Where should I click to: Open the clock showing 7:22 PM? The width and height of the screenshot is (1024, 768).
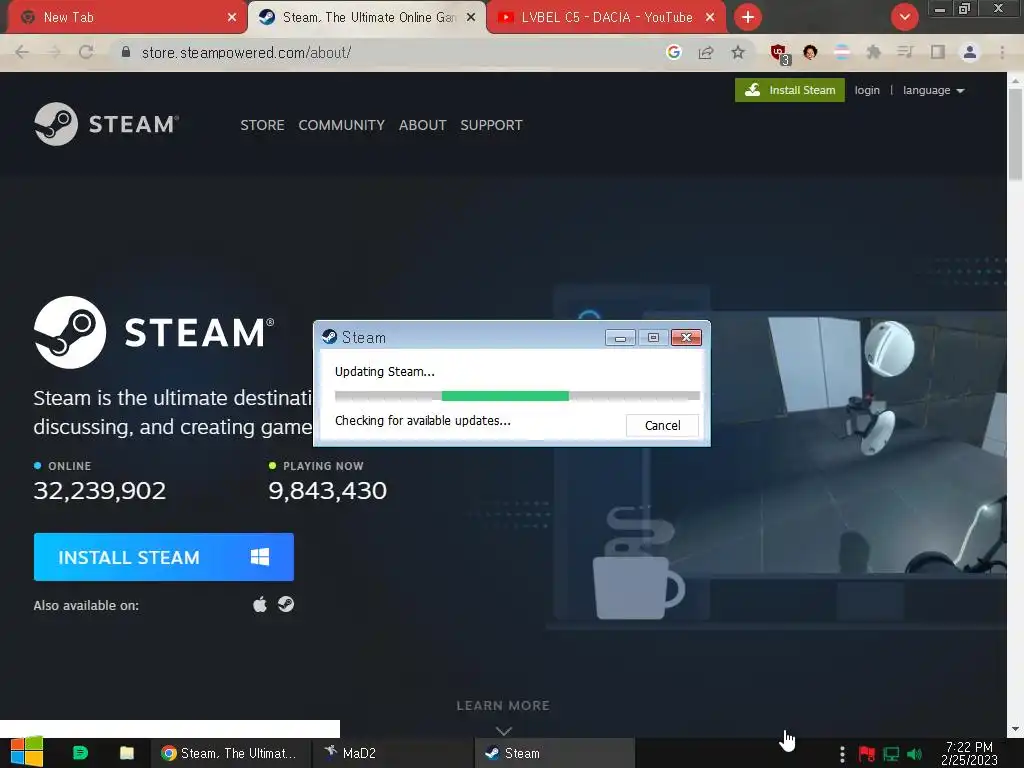969,753
